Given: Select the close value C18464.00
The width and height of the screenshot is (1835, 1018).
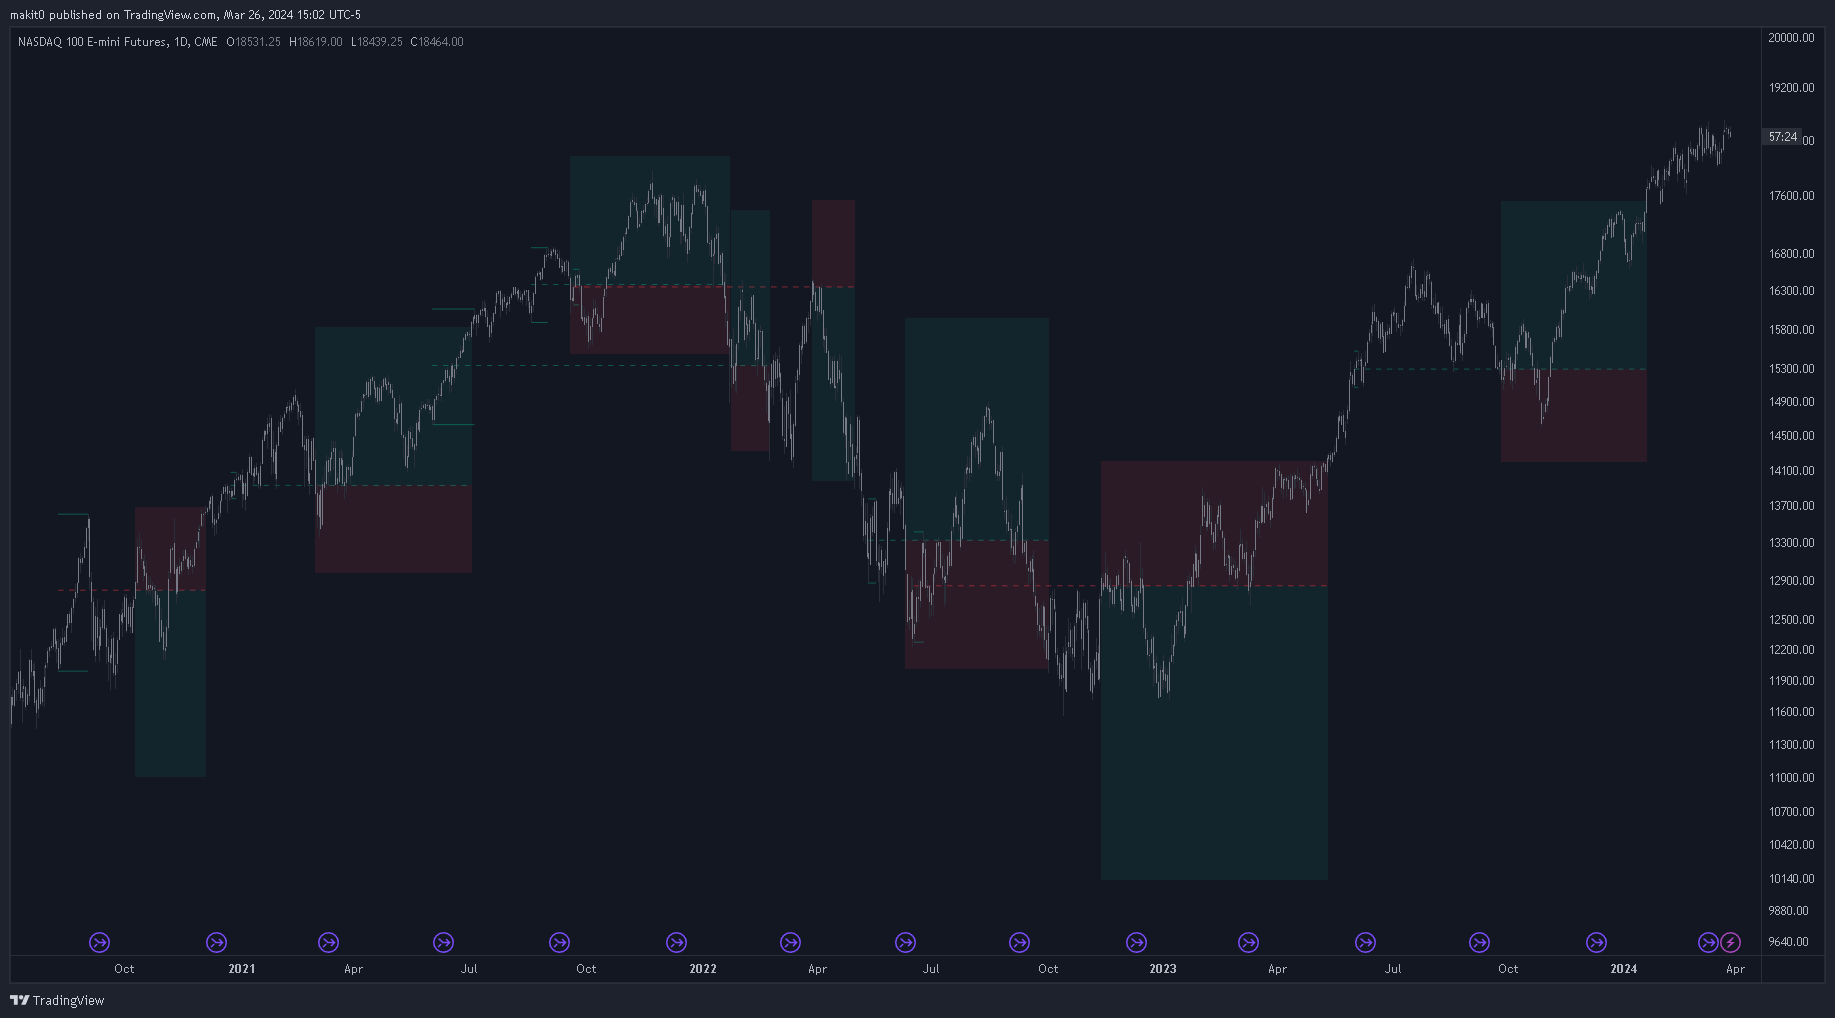Looking at the screenshot, I should [437, 42].
